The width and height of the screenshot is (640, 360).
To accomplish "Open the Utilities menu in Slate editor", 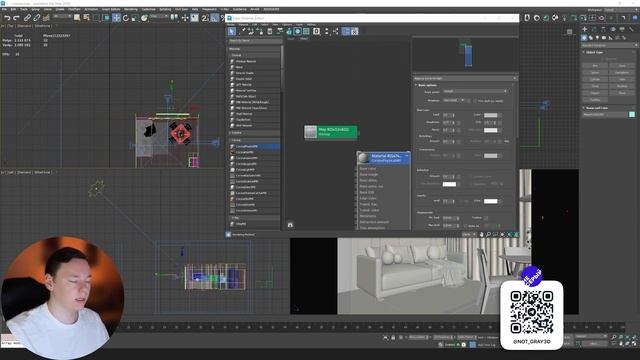I will click(311, 24).
